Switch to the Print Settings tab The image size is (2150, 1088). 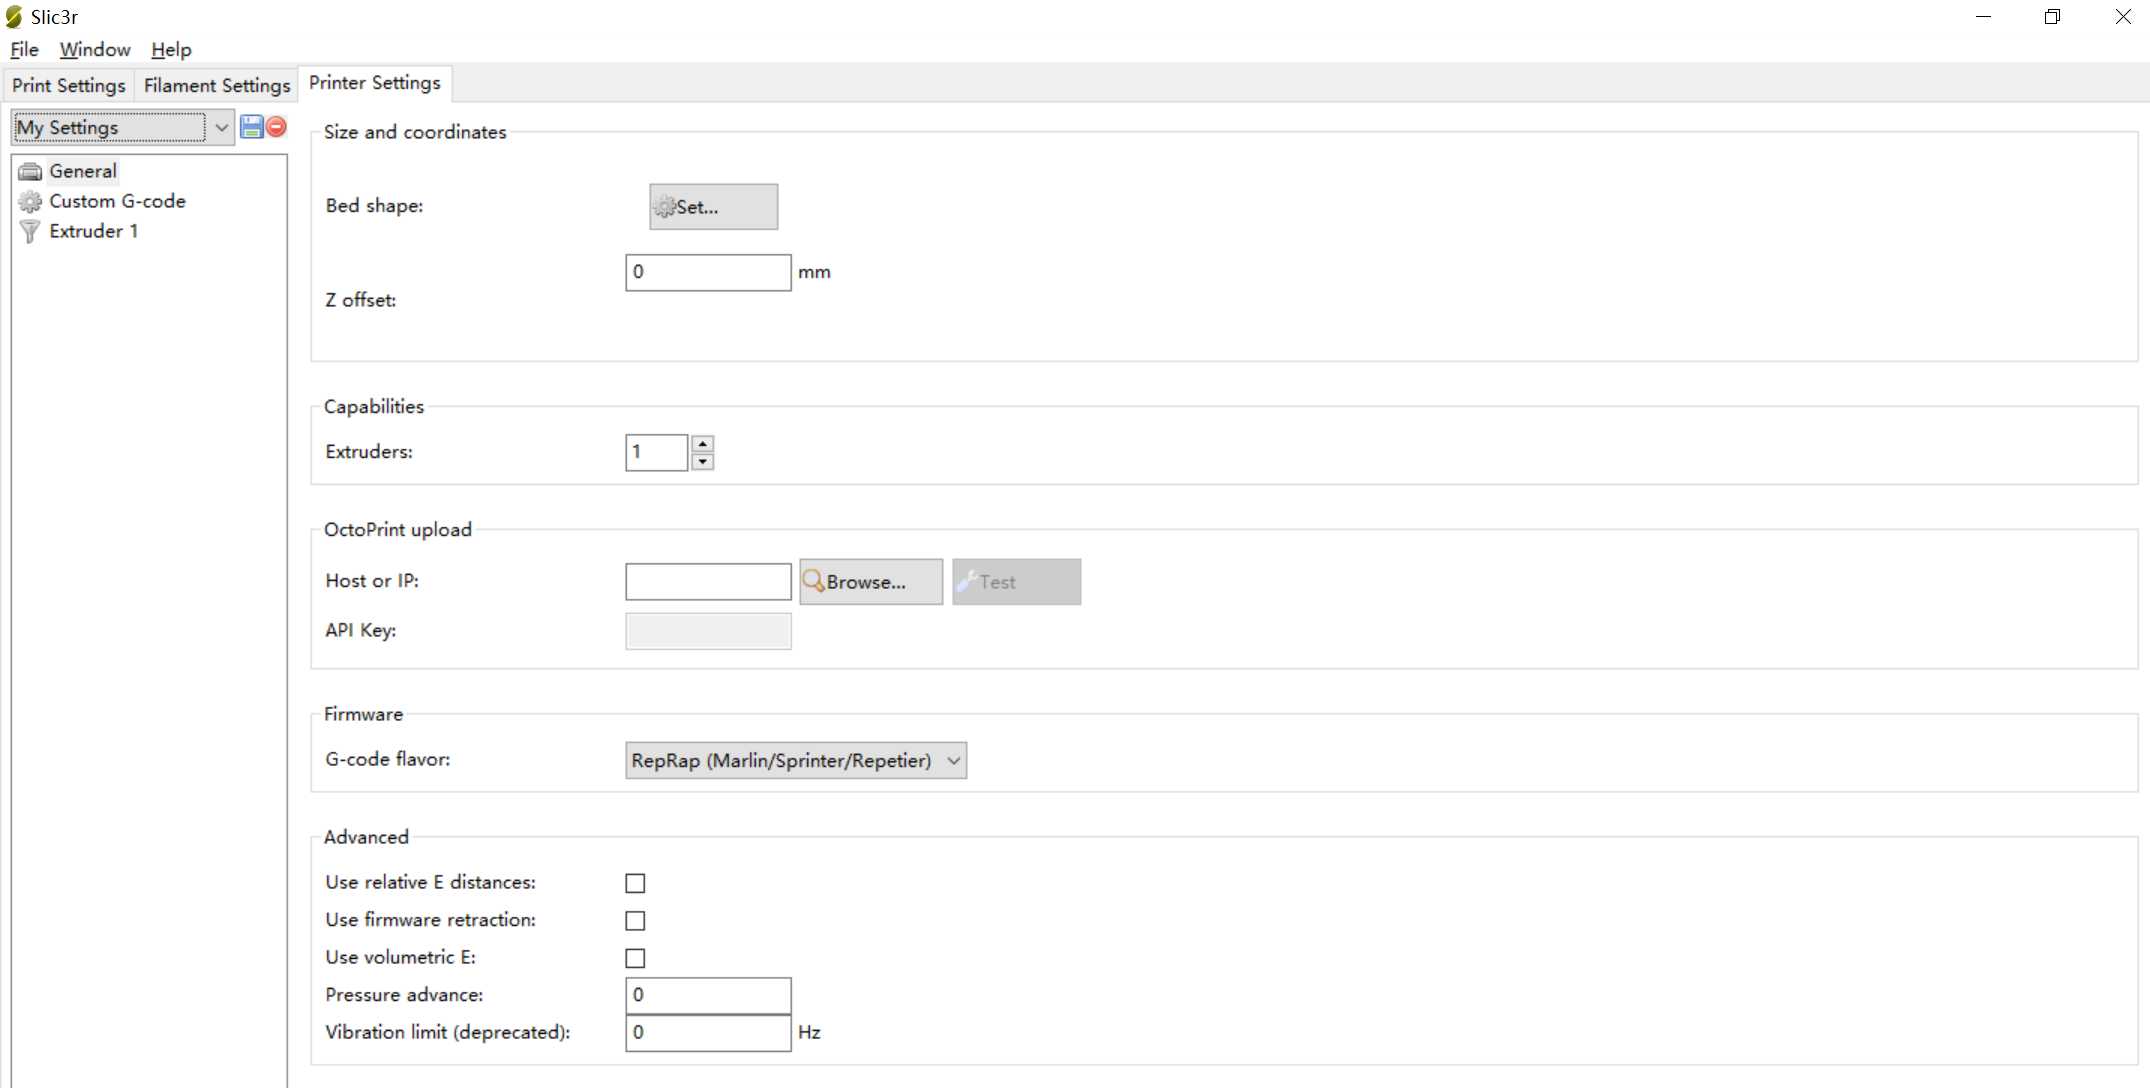point(69,85)
